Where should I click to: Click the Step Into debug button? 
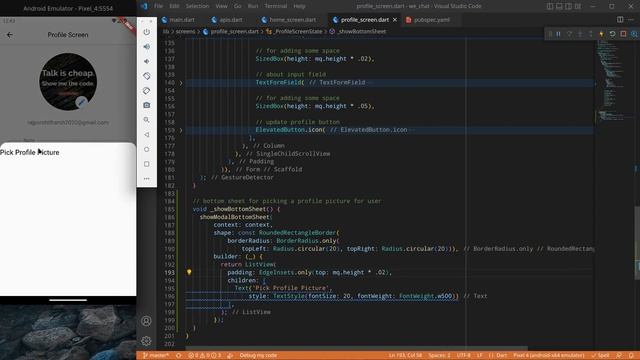(x=580, y=34)
